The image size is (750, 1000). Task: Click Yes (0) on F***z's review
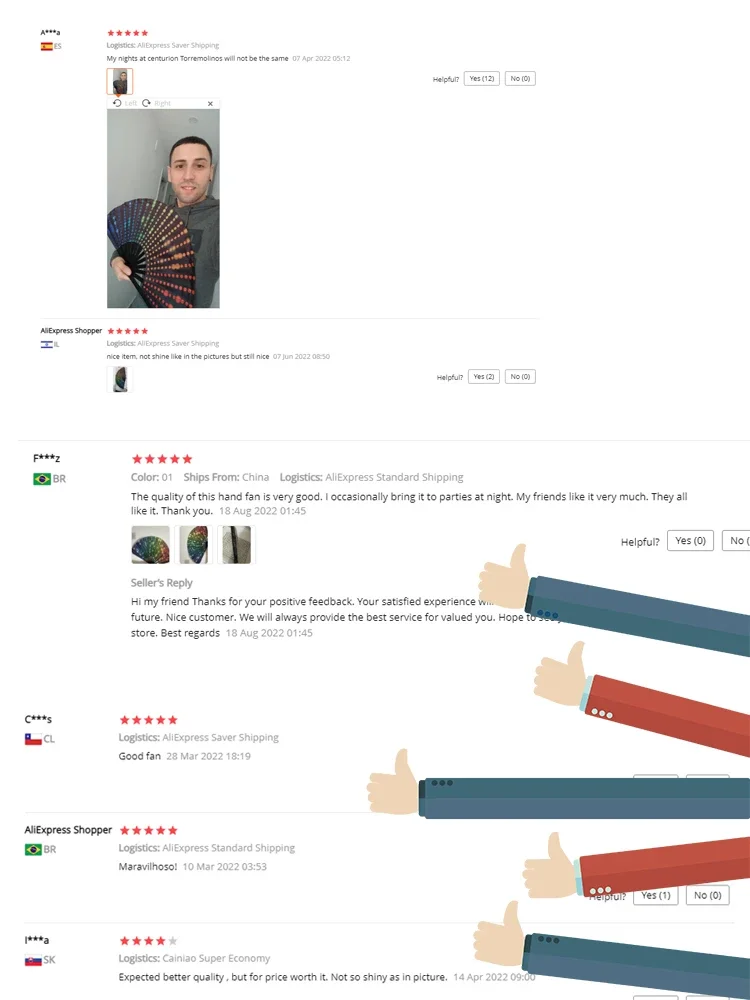coord(690,540)
